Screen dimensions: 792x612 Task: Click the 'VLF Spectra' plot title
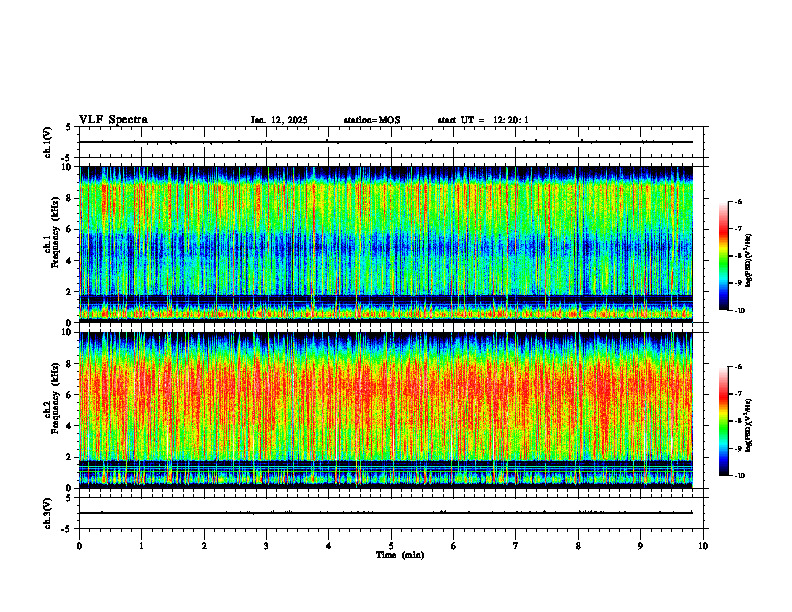[x=113, y=120]
